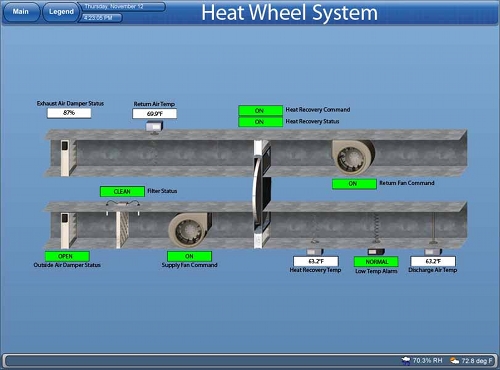Click the outdoor temperature weather icon

click(x=454, y=360)
